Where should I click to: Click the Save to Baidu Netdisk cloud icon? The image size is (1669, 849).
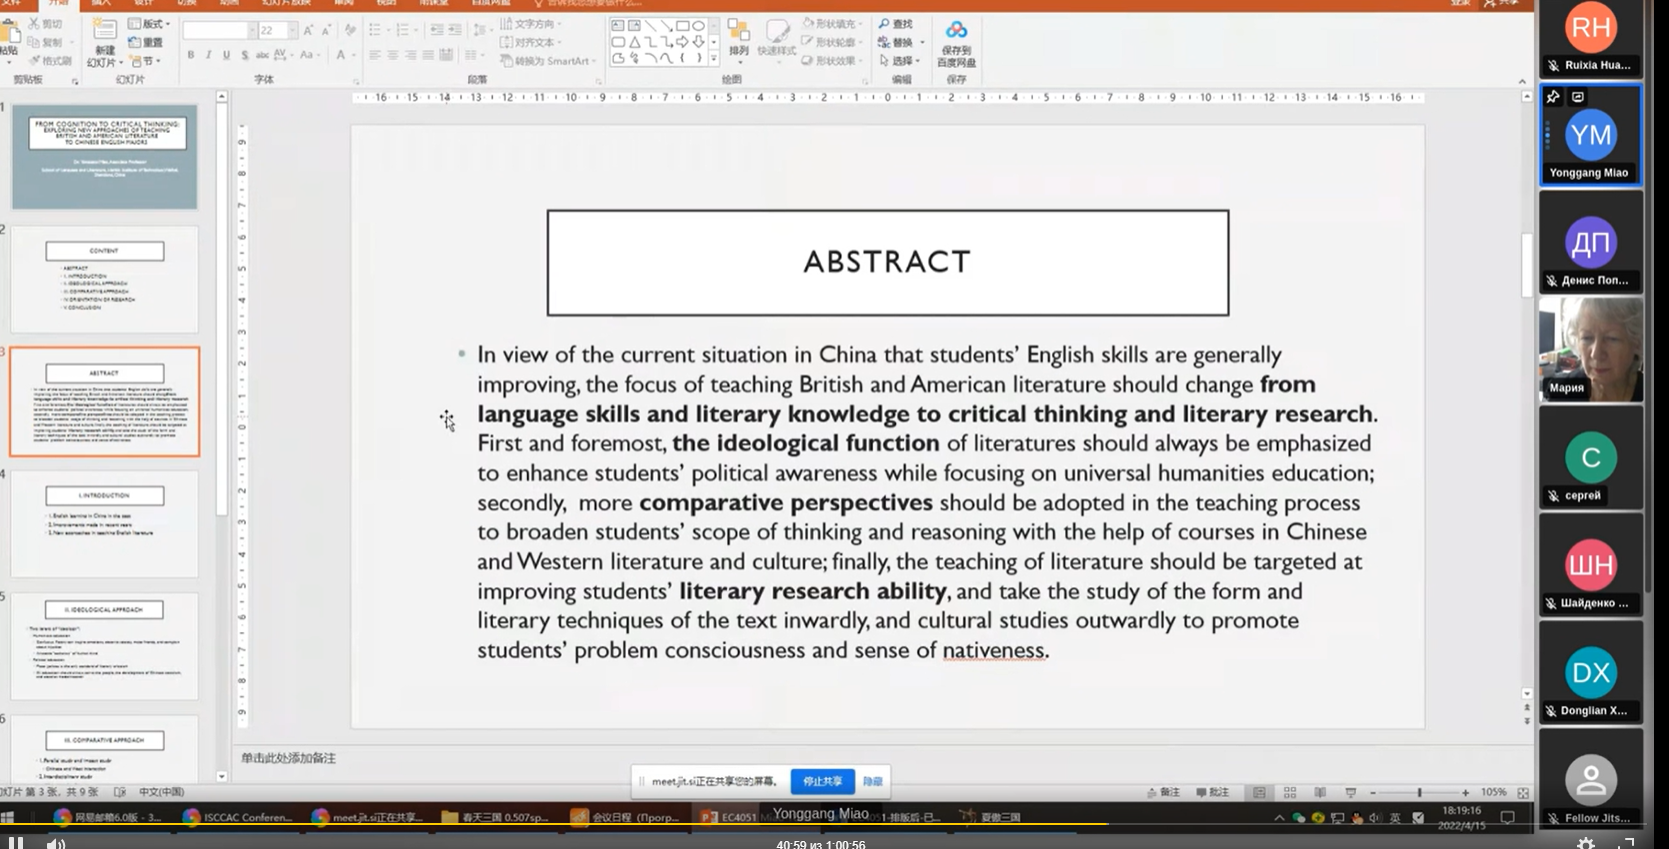(x=957, y=31)
